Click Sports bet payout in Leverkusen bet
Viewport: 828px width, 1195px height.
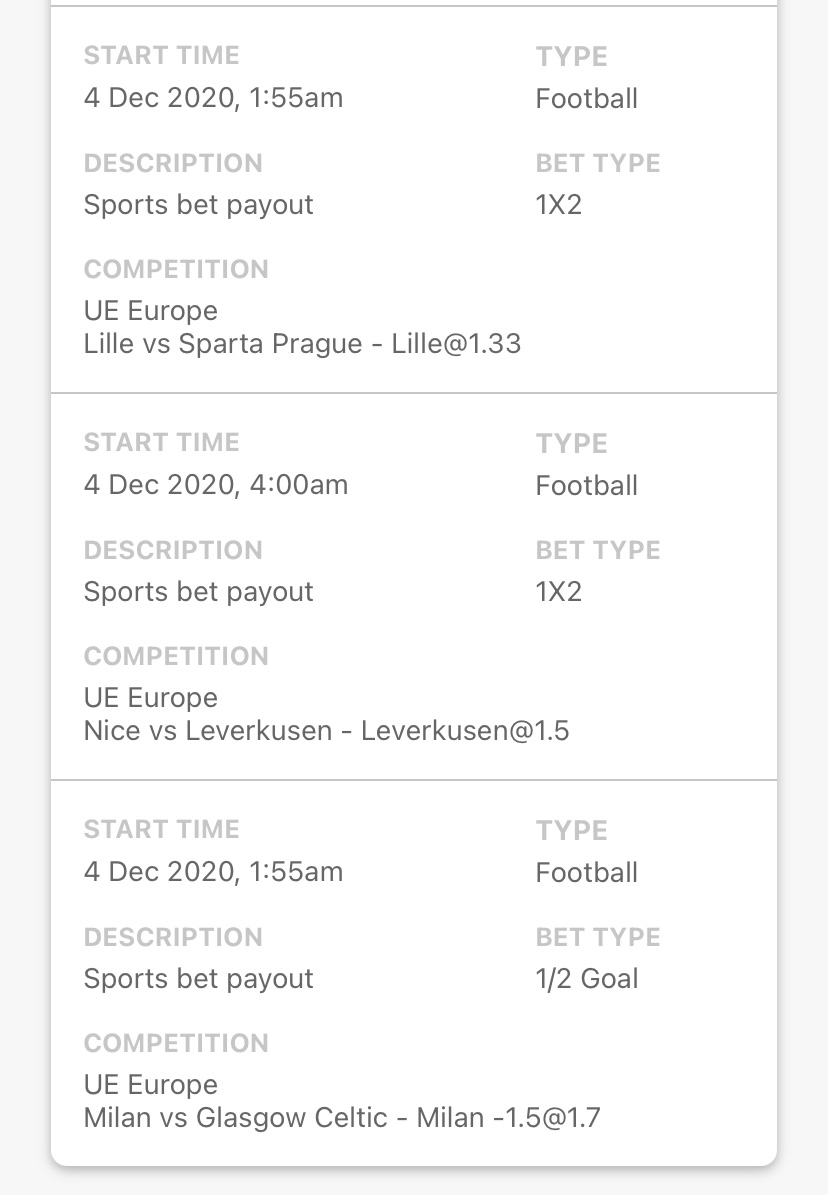[199, 592]
